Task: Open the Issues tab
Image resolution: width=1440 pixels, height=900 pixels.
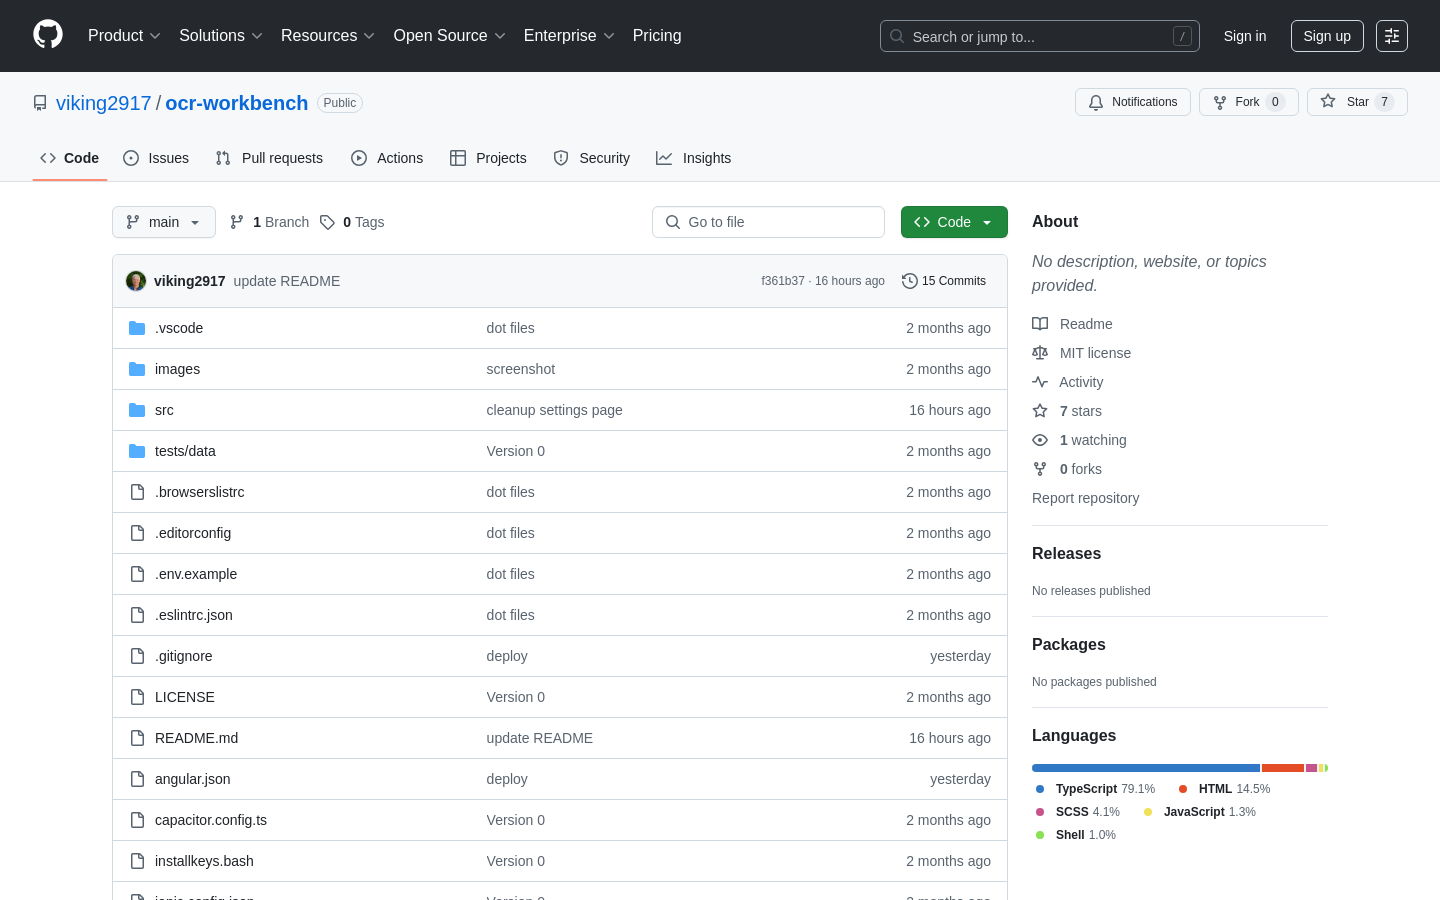Action: point(156,158)
